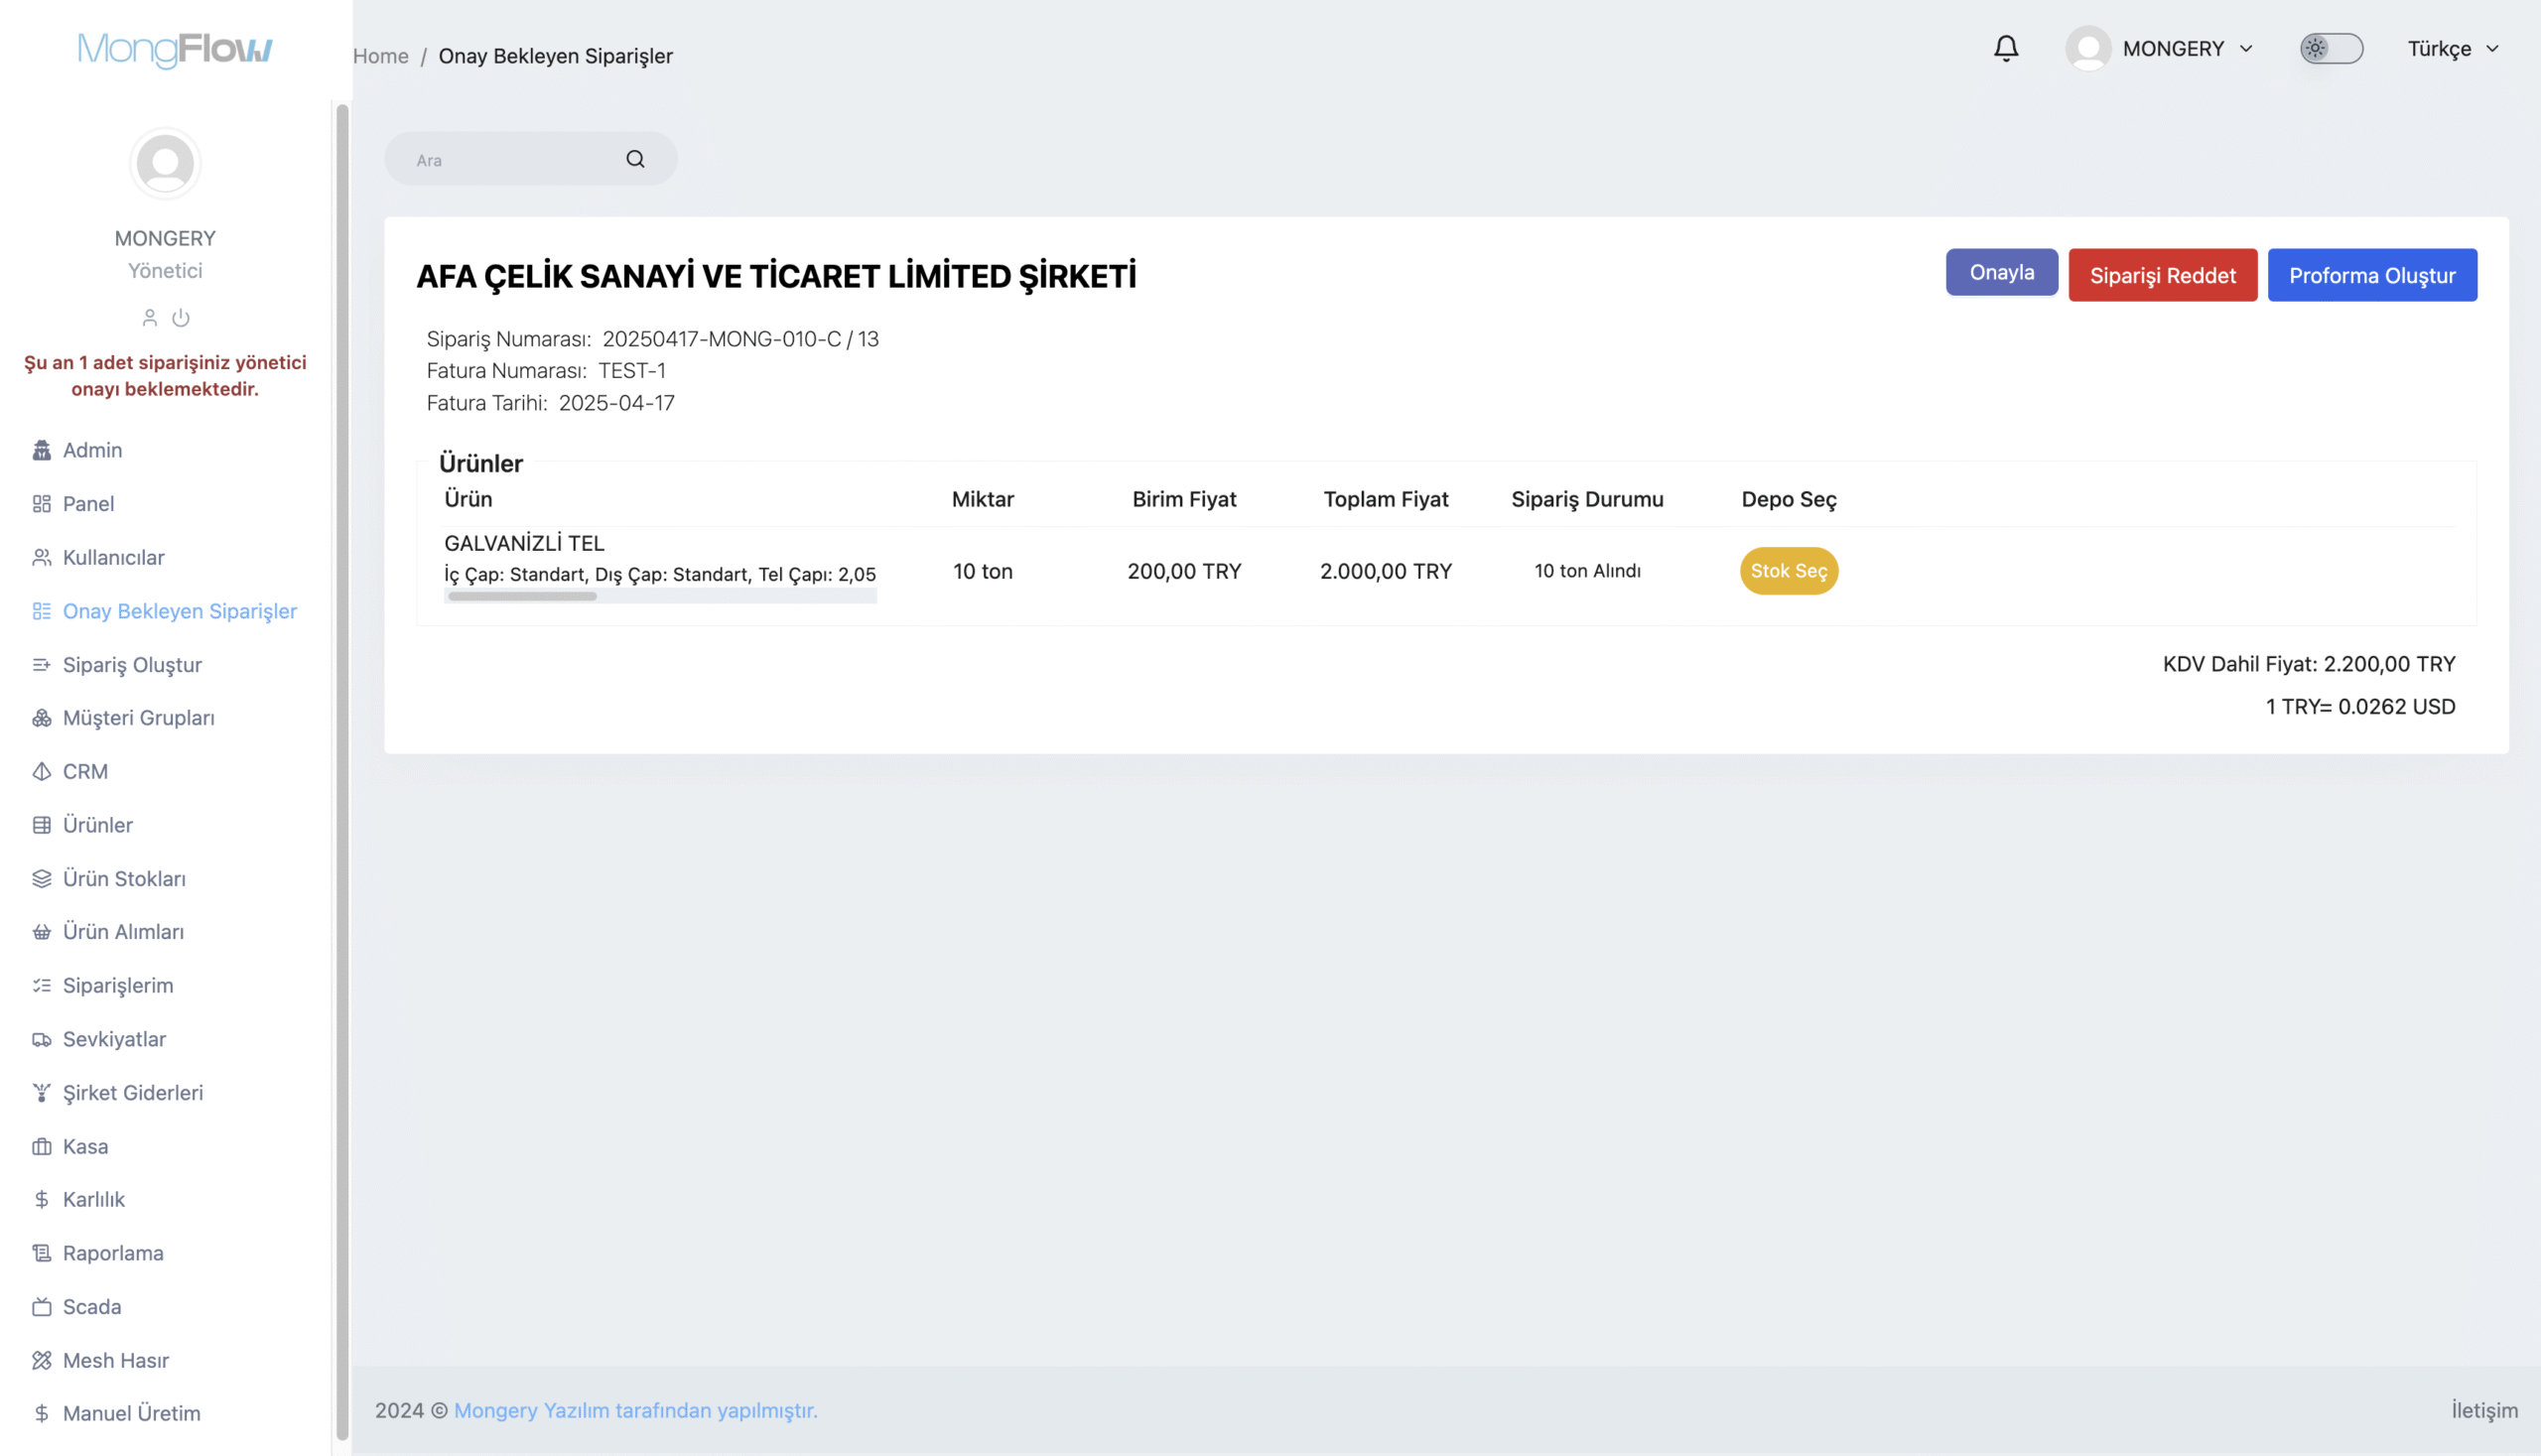Open Müşteri Grupları menu item

(138, 717)
